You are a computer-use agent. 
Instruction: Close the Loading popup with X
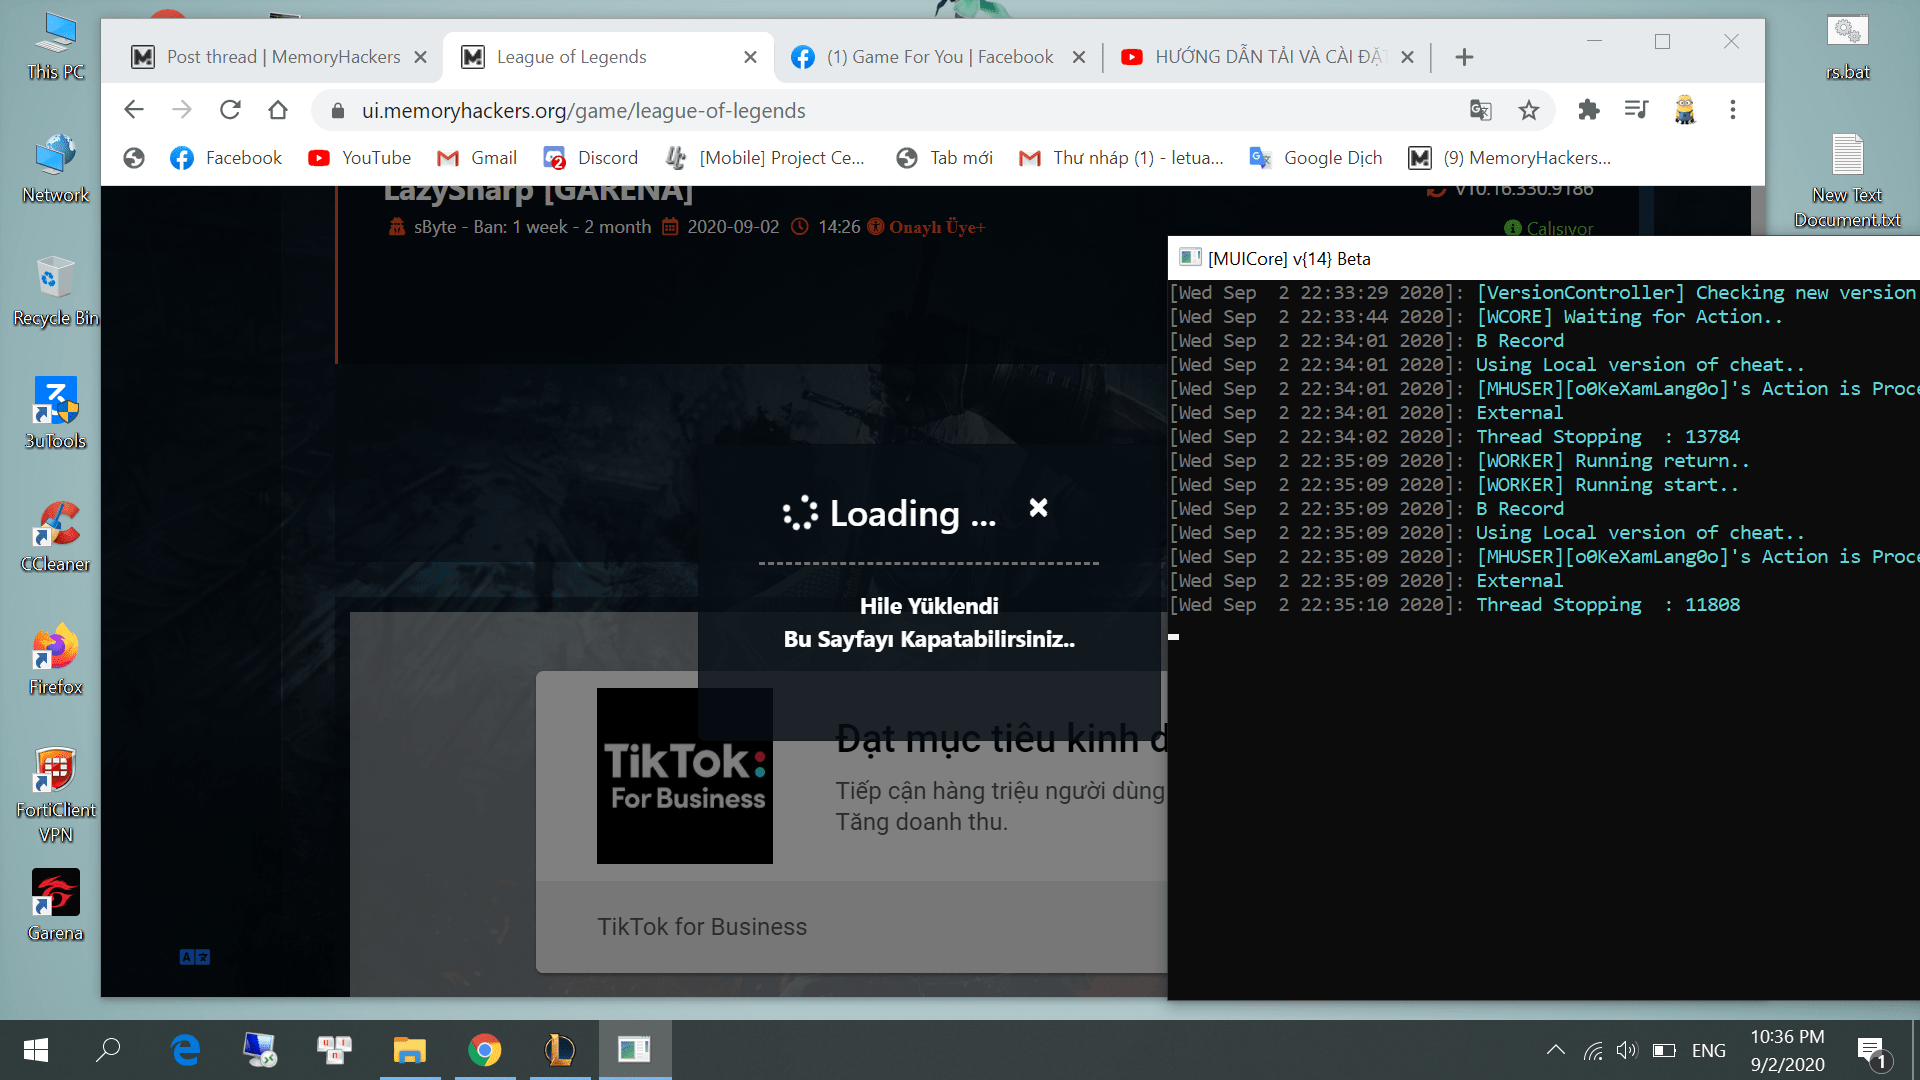(x=1039, y=508)
